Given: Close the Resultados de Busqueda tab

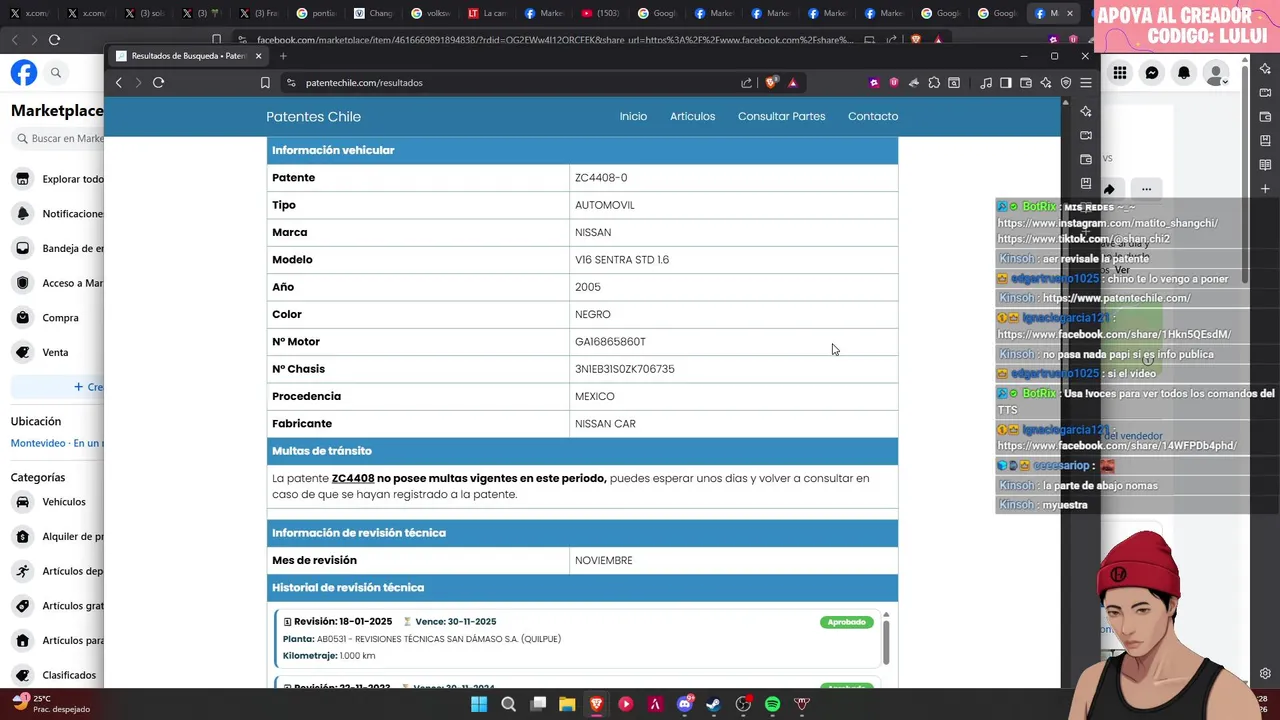Looking at the screenshot, I should tap(258, 56).
